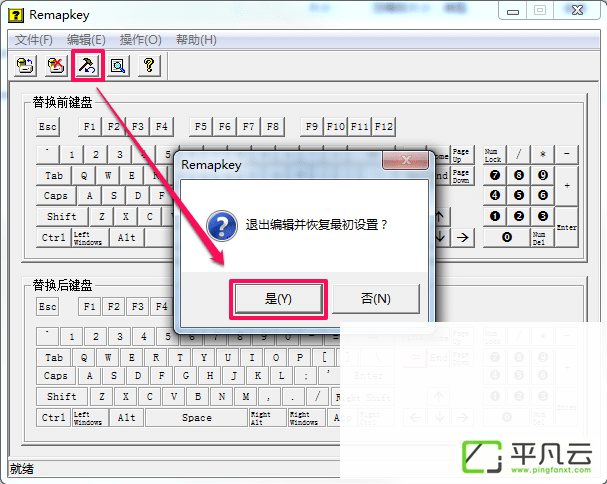The height and width of the screenshot is (484, 607).
Task: Click Ctrl key in 替换前键盘
Action: (54, 237)
